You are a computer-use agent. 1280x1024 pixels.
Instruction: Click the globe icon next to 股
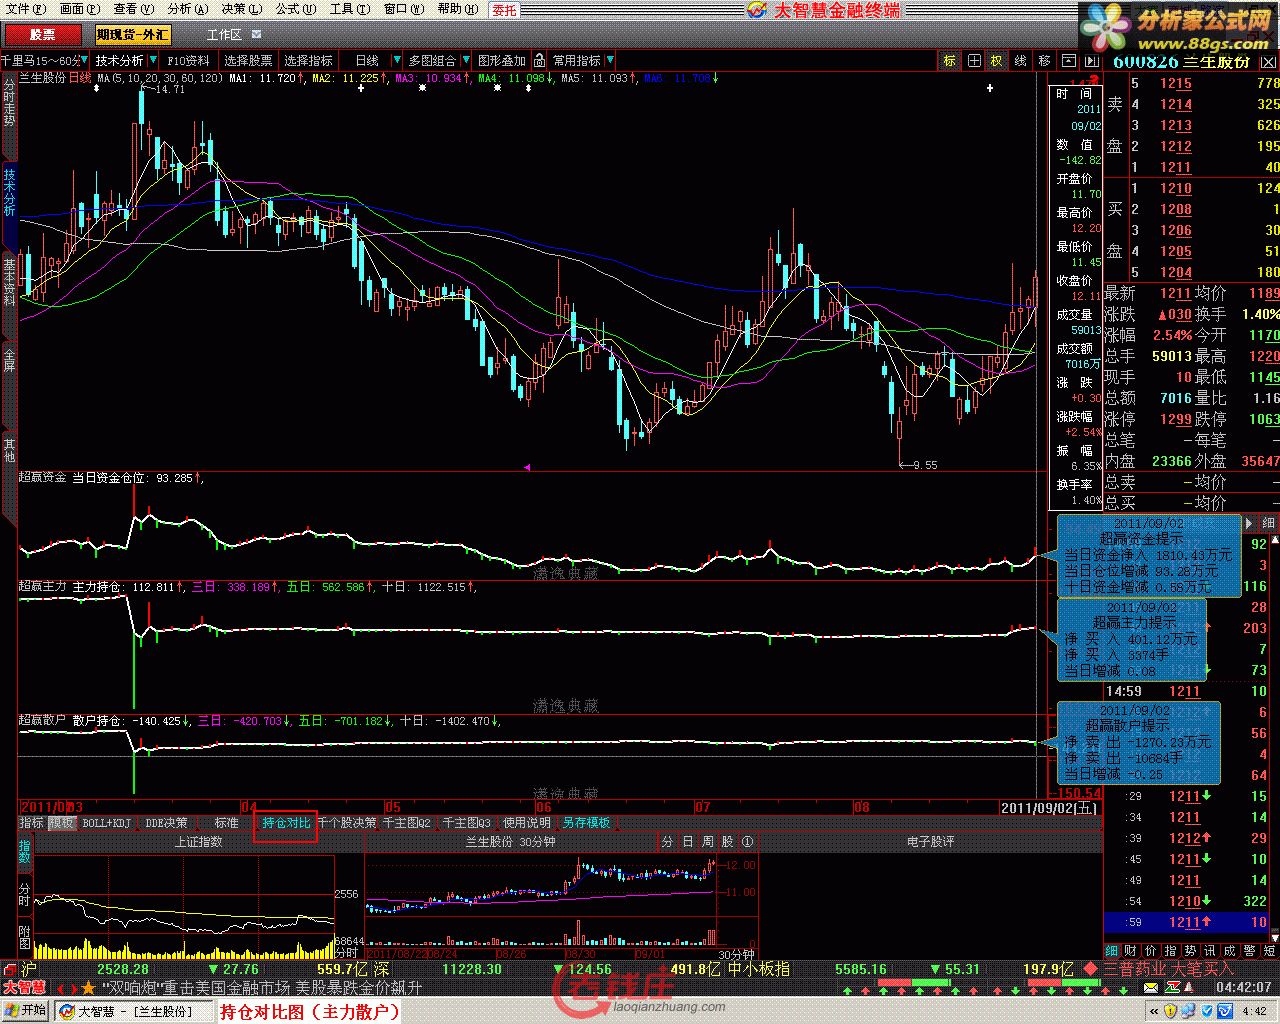click(x=747, y=842)
